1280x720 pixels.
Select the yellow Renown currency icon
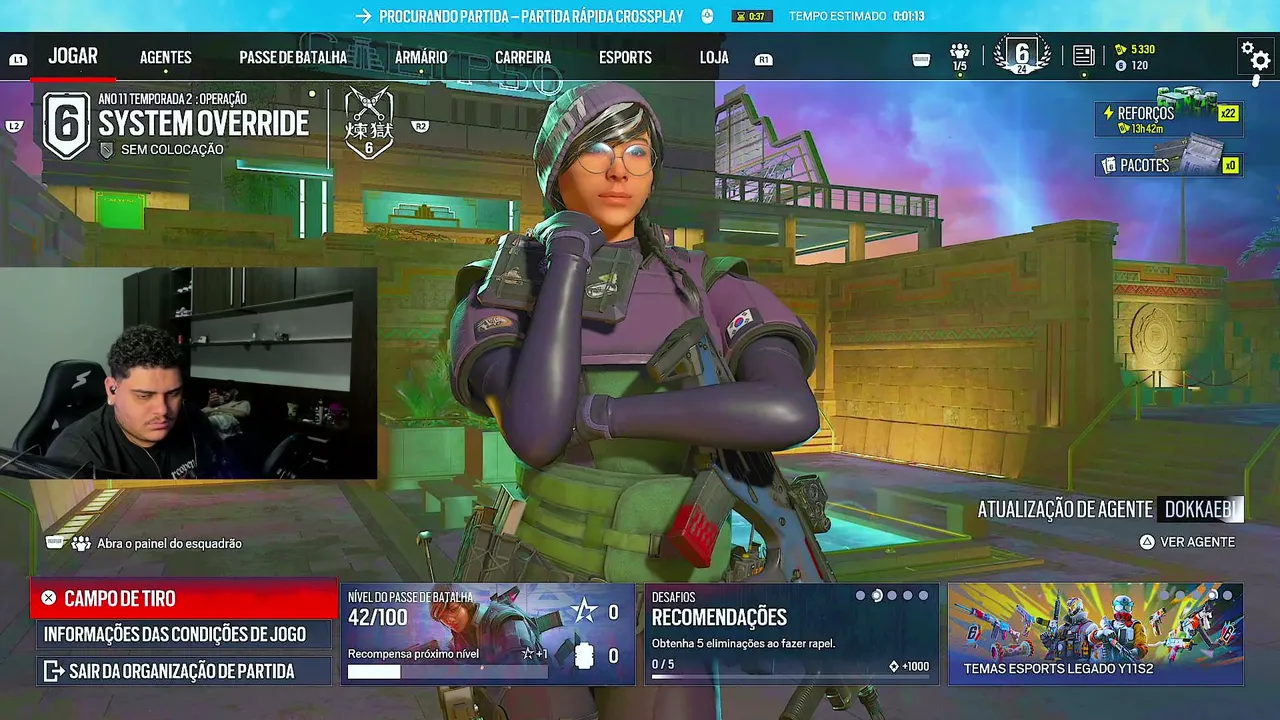(x=1121, y=49)
